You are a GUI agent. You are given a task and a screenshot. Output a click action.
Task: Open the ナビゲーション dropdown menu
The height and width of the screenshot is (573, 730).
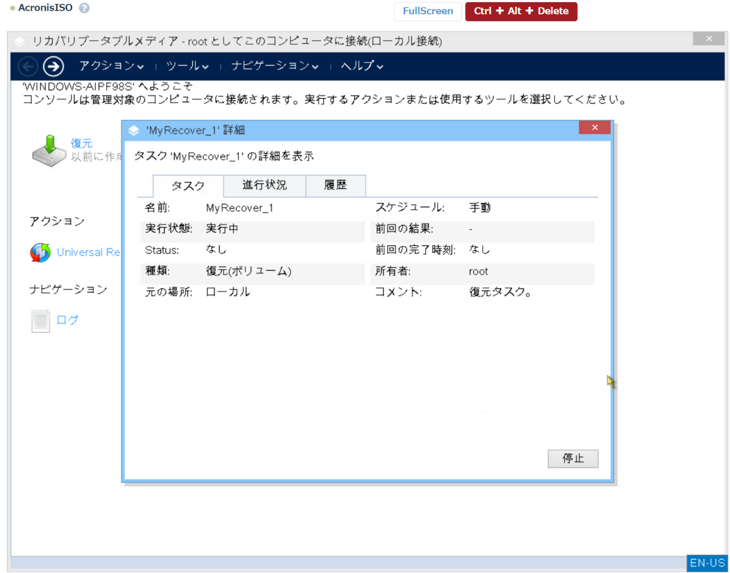pyautogui.click(x=274, y=66)
